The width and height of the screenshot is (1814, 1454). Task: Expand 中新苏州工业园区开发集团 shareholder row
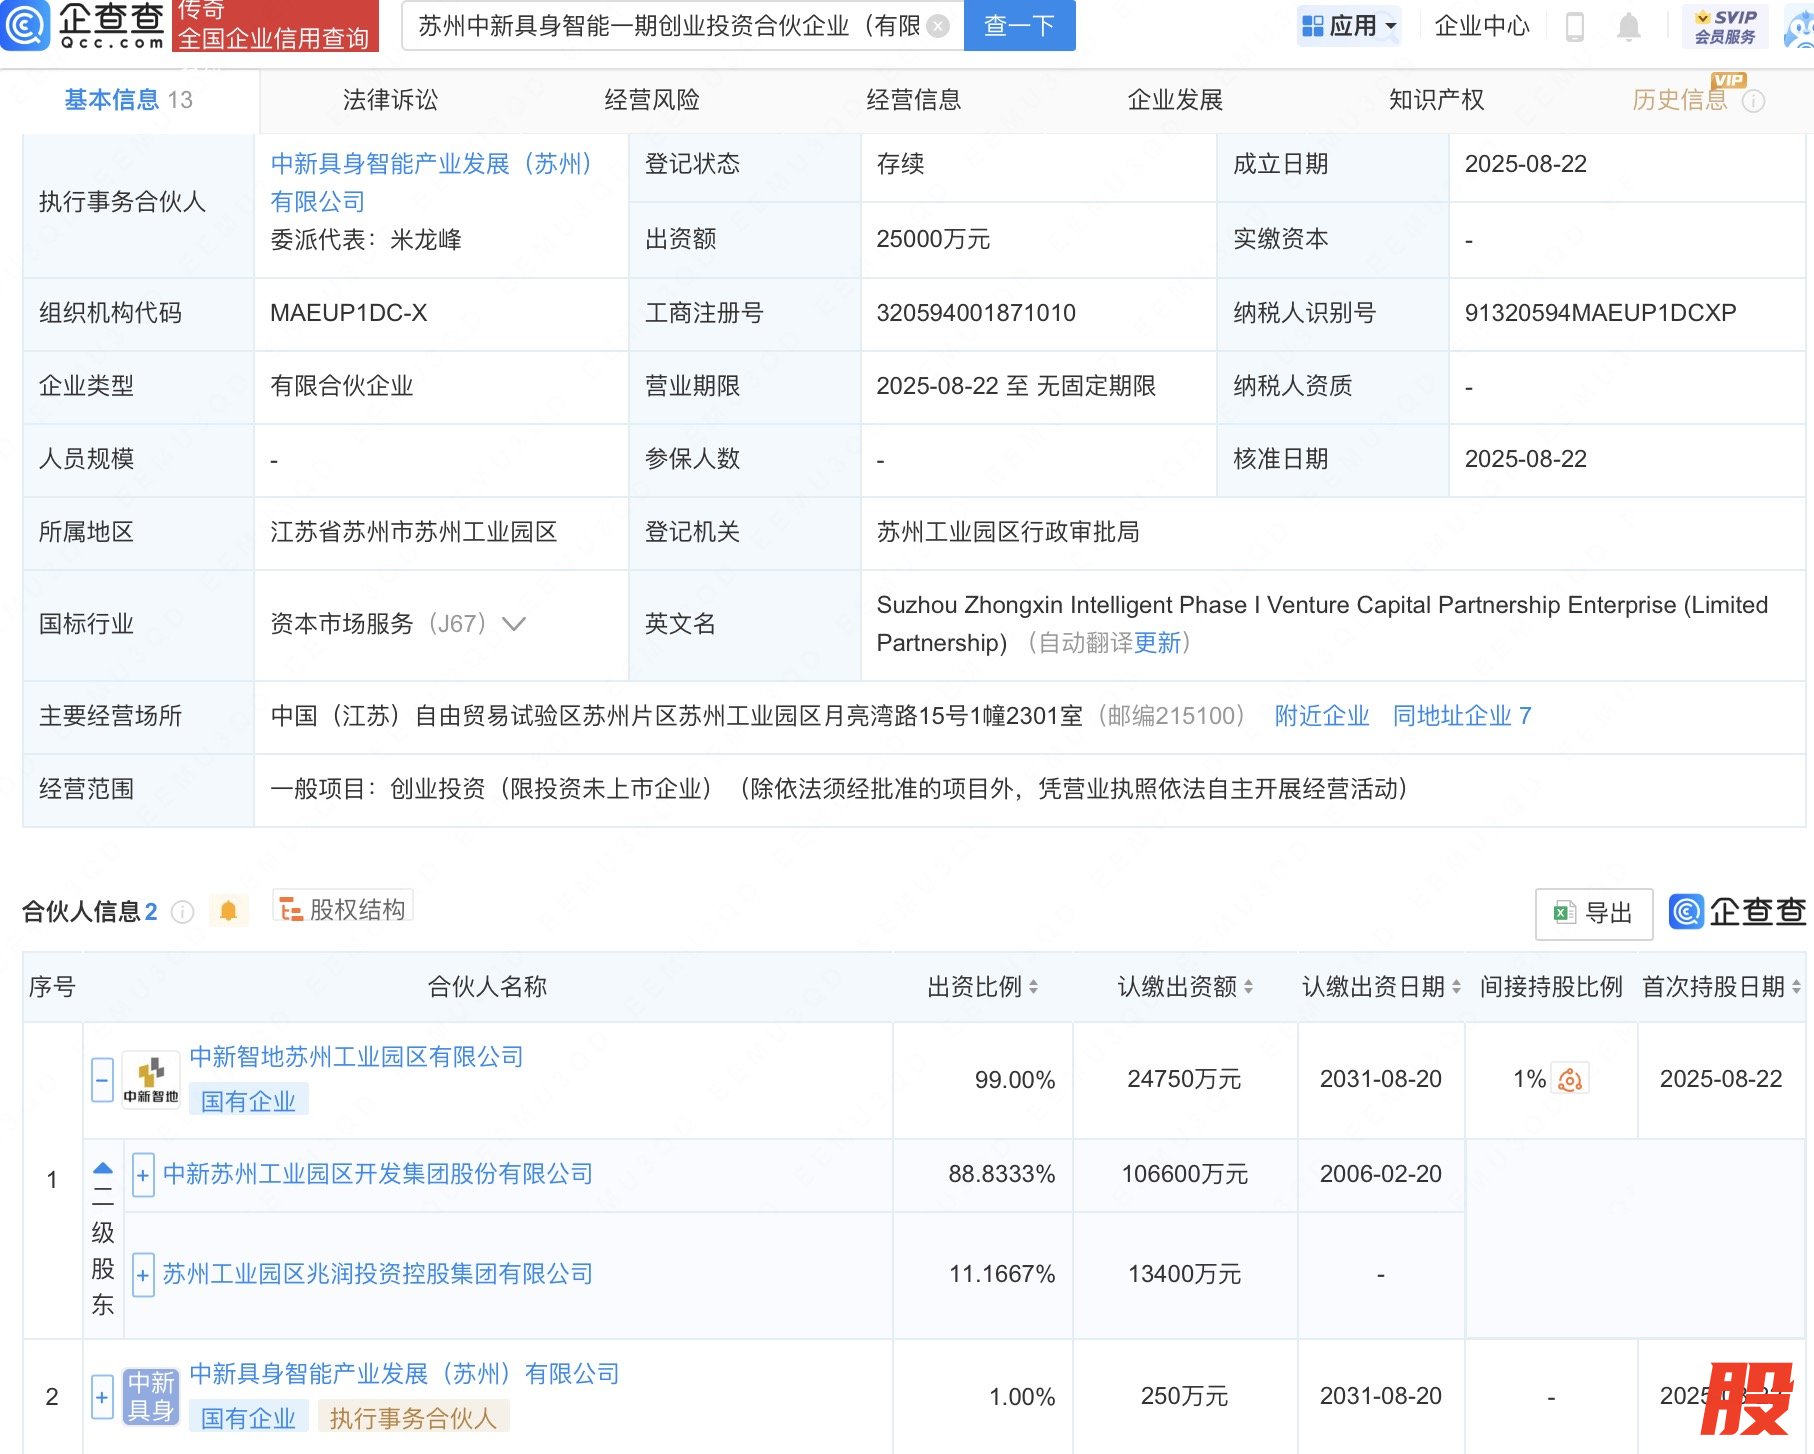tap(143, 1175)
